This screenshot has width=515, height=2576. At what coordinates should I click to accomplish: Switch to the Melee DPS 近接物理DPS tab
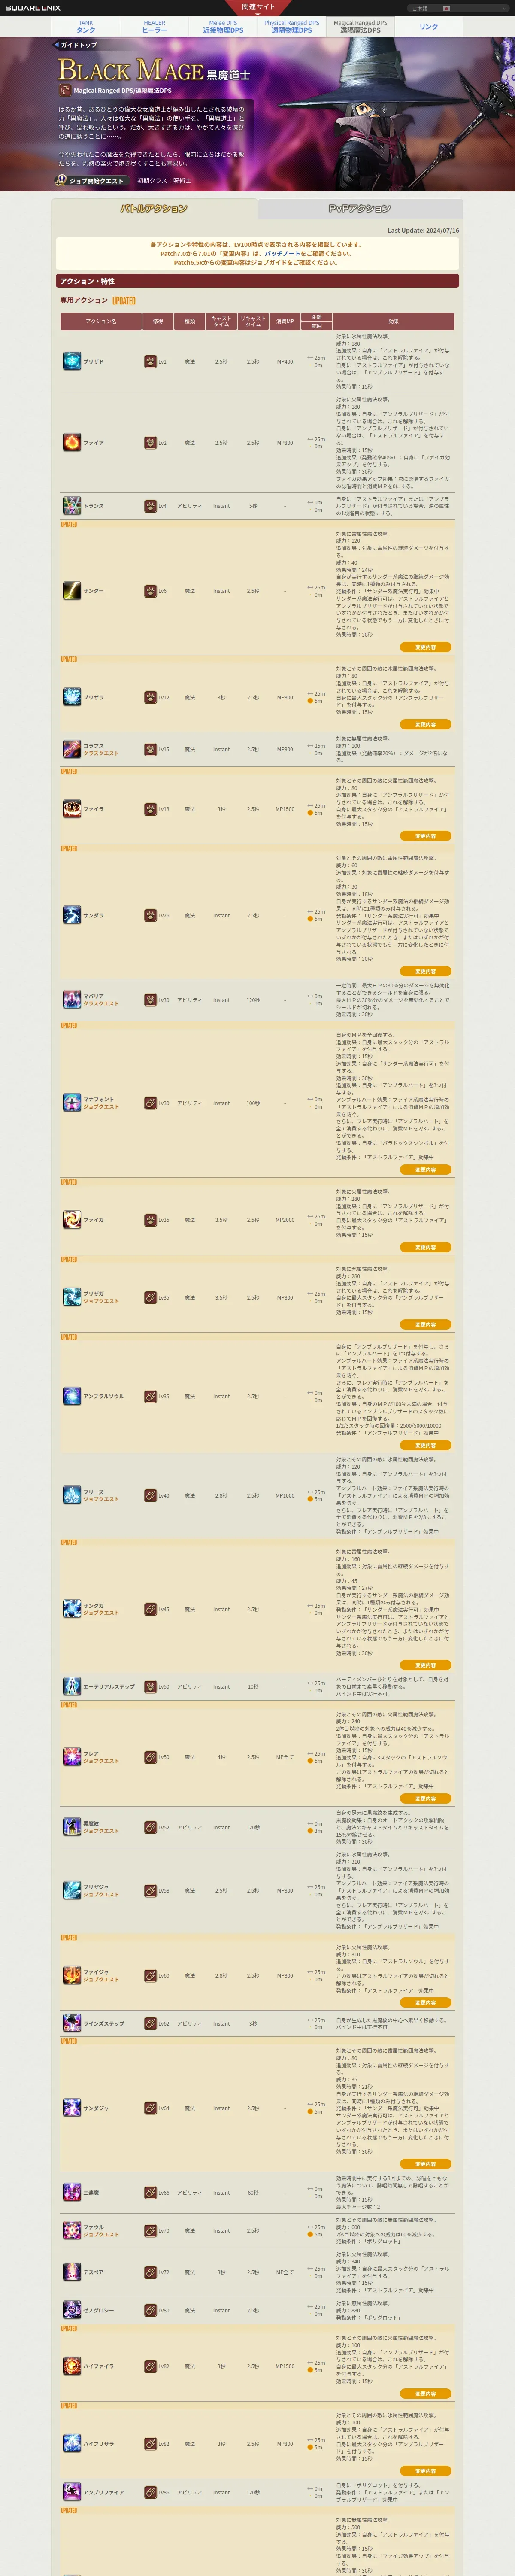pos(223,26)
